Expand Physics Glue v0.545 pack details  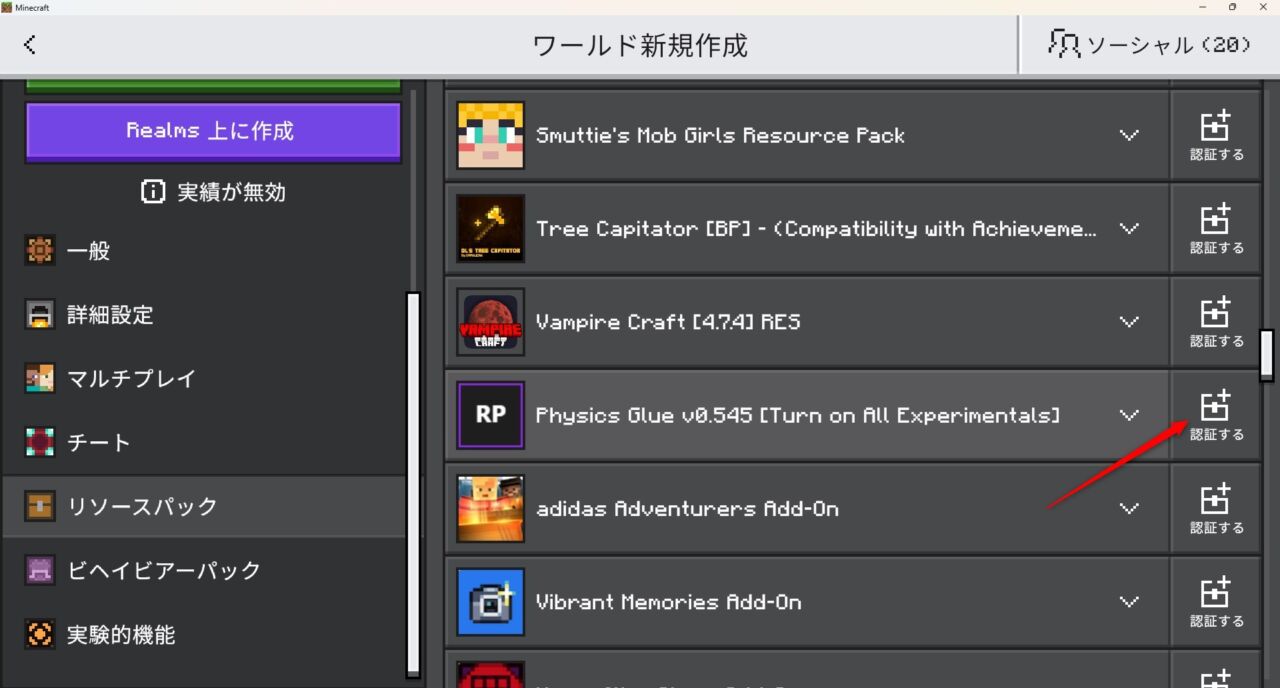pos(1129,415)
